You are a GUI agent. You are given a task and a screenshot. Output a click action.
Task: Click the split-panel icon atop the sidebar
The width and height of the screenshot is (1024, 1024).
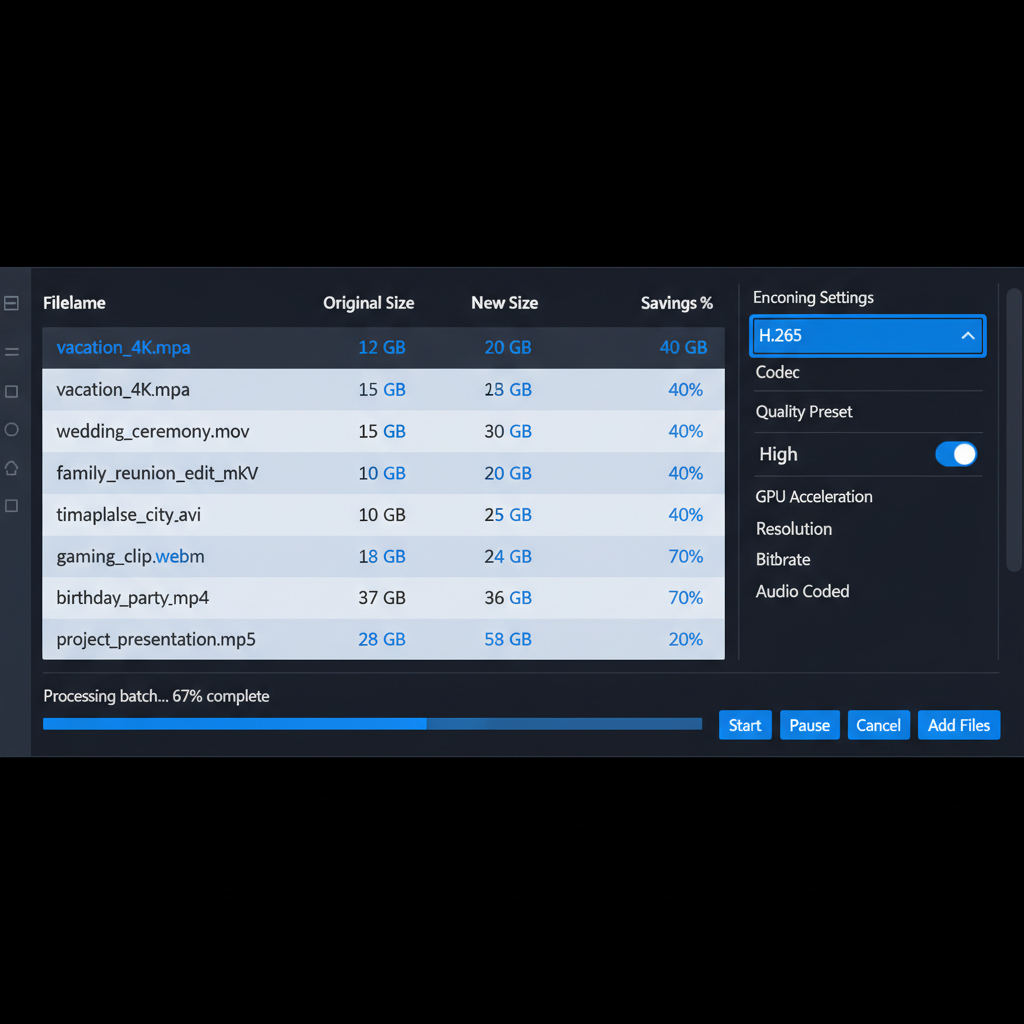click(x=12, y=303)
